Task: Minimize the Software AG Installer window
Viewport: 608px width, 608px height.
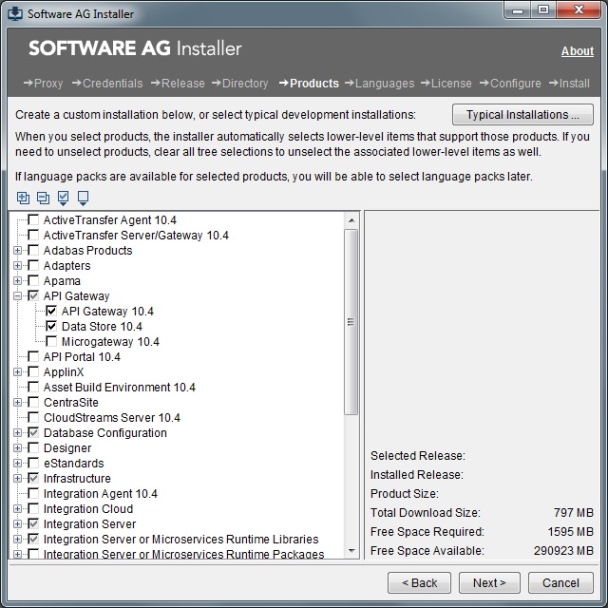Action: click(x=518, y=10)
